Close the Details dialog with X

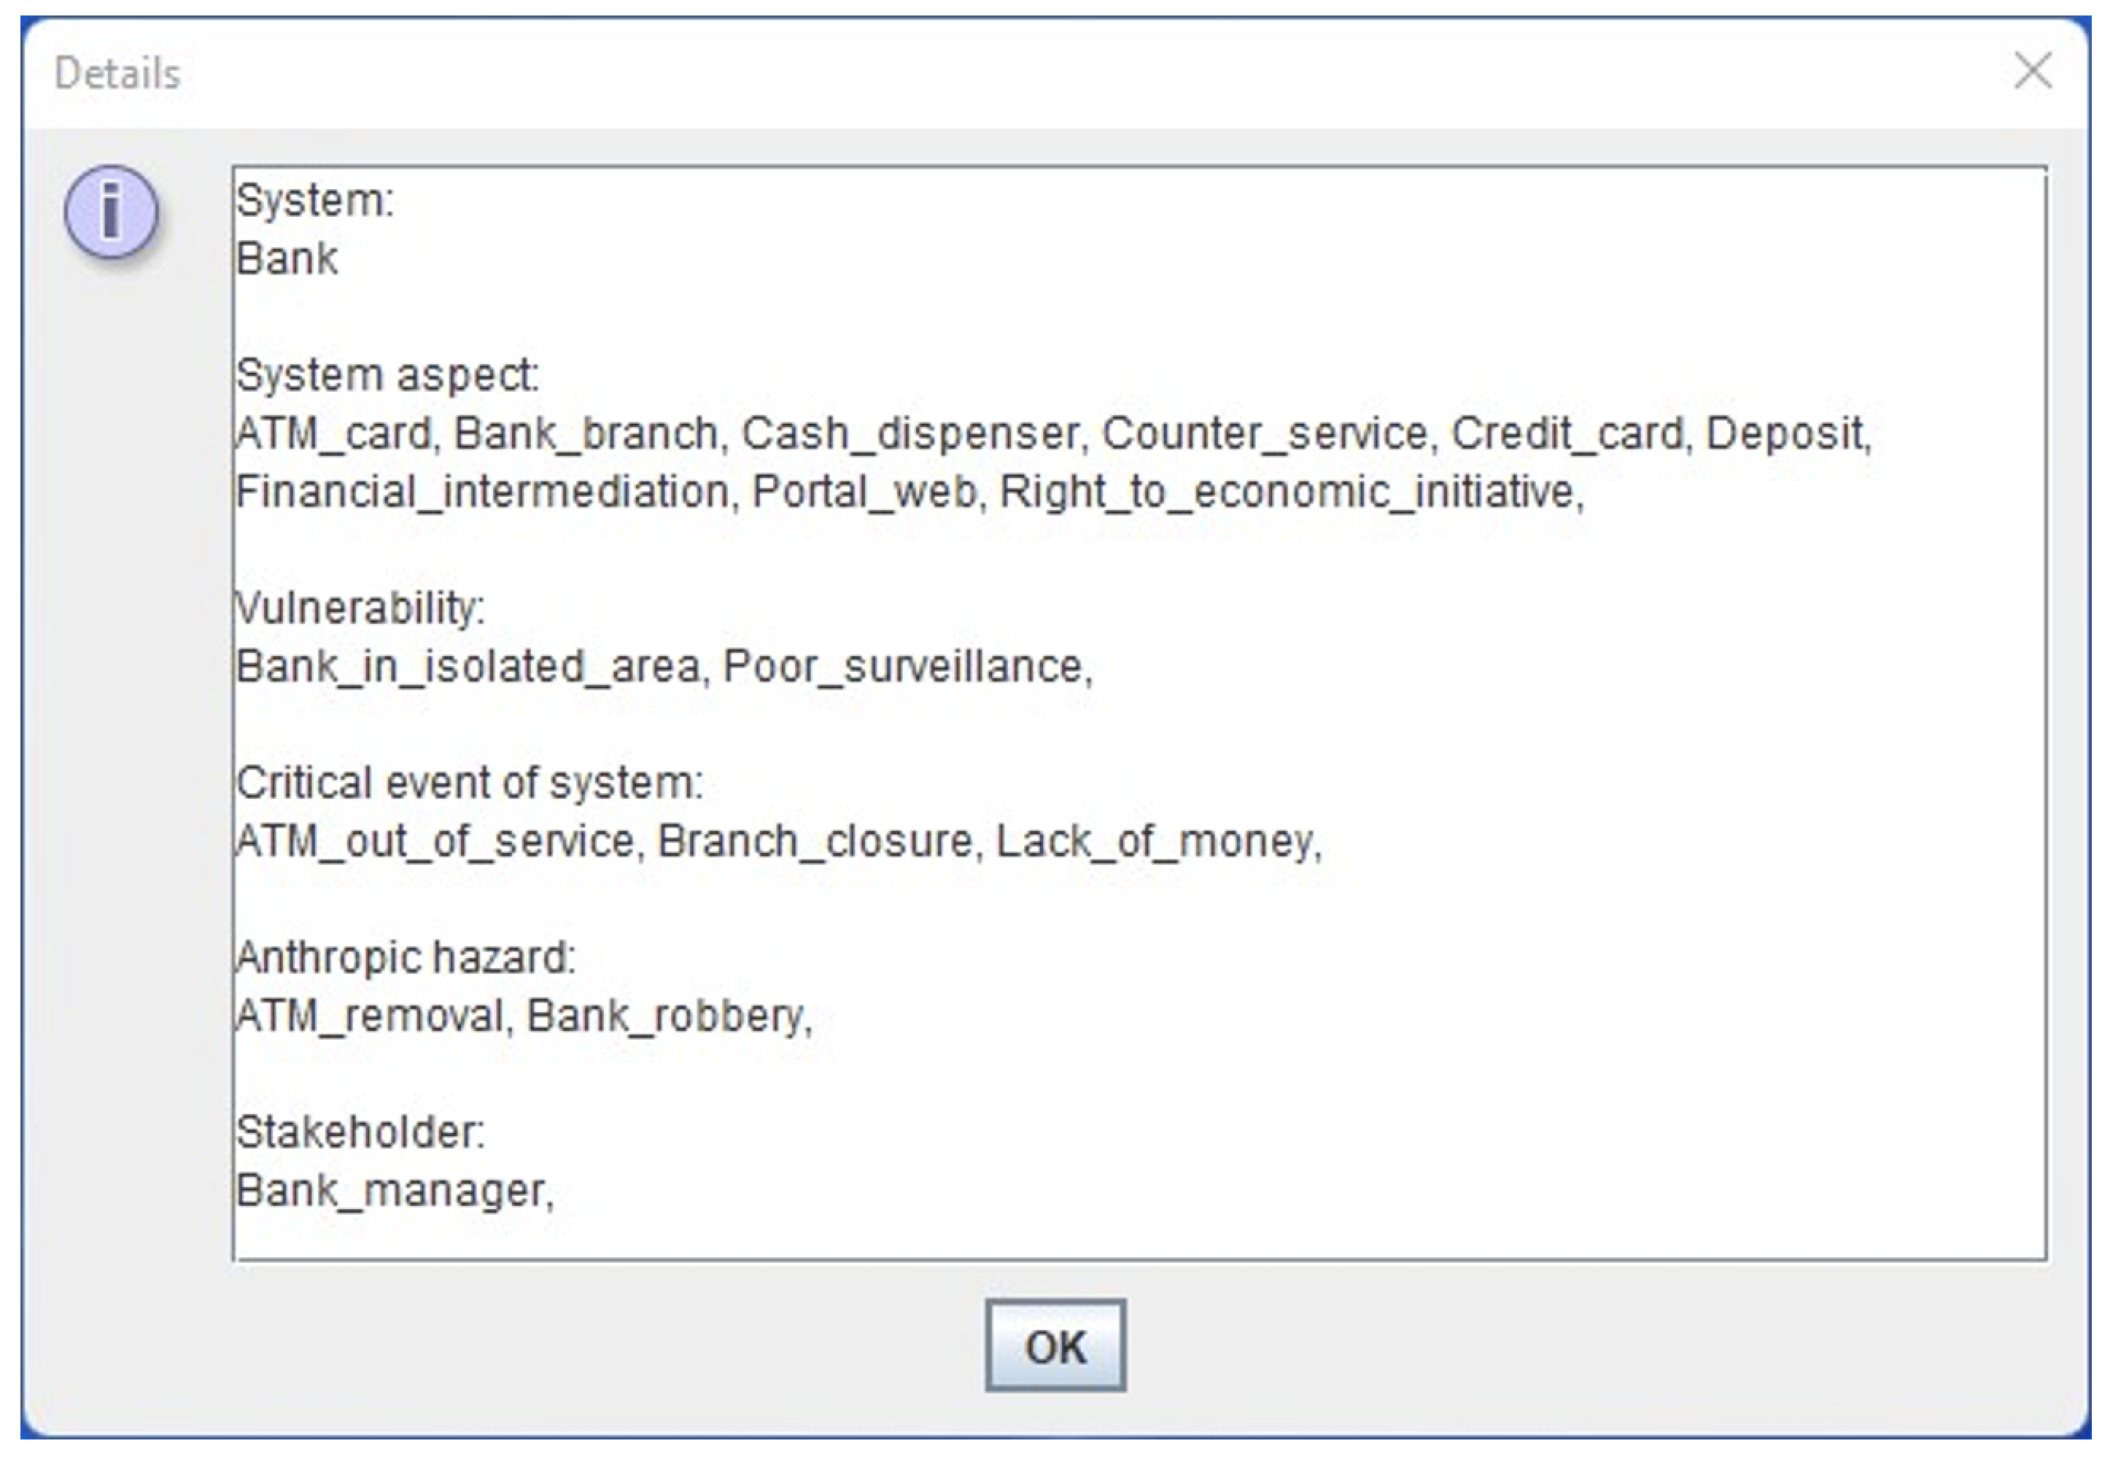(x=2032, y=71)
